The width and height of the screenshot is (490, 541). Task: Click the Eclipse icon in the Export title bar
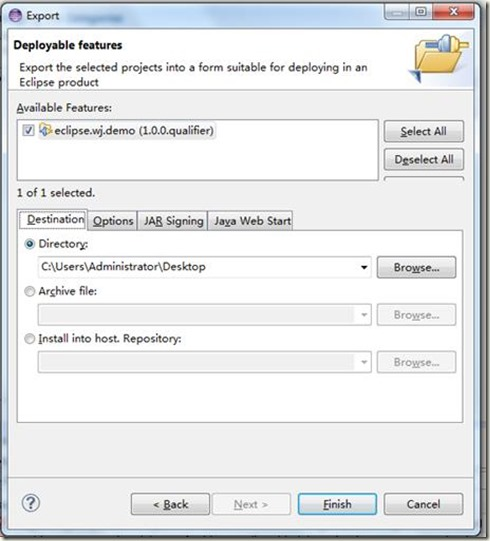point(16,16)
